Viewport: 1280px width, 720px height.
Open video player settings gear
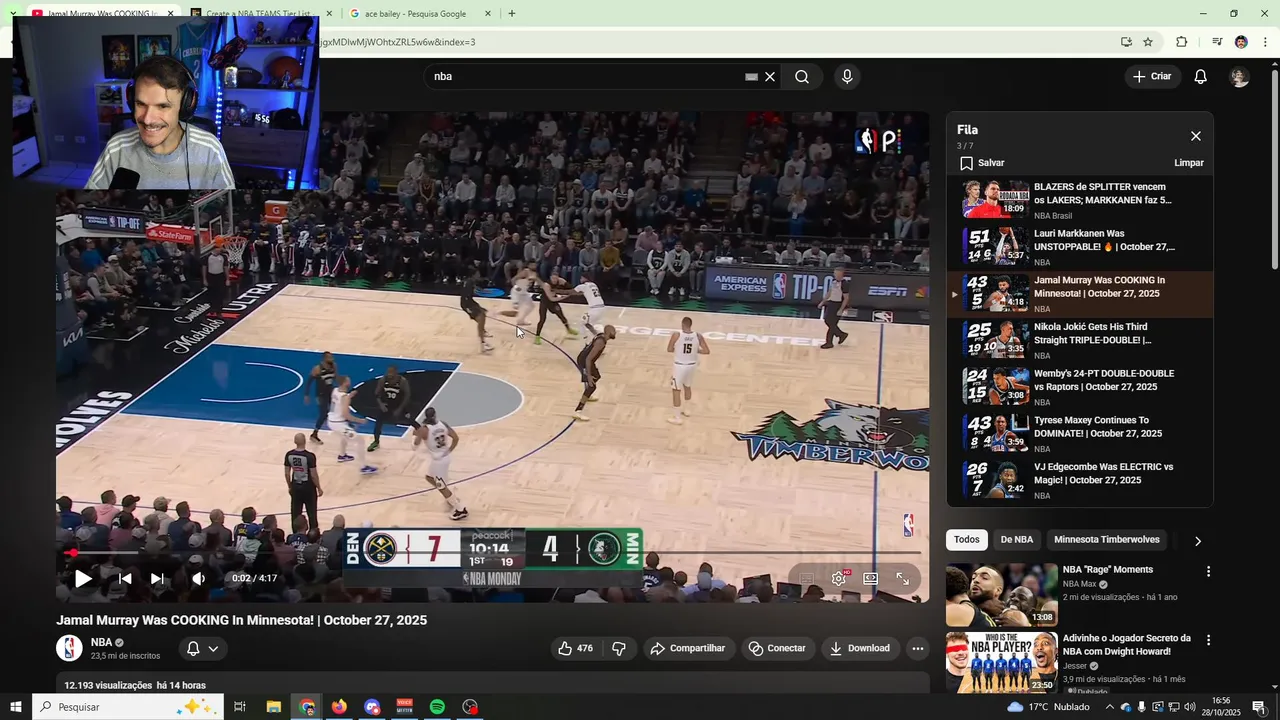[838, 578]
